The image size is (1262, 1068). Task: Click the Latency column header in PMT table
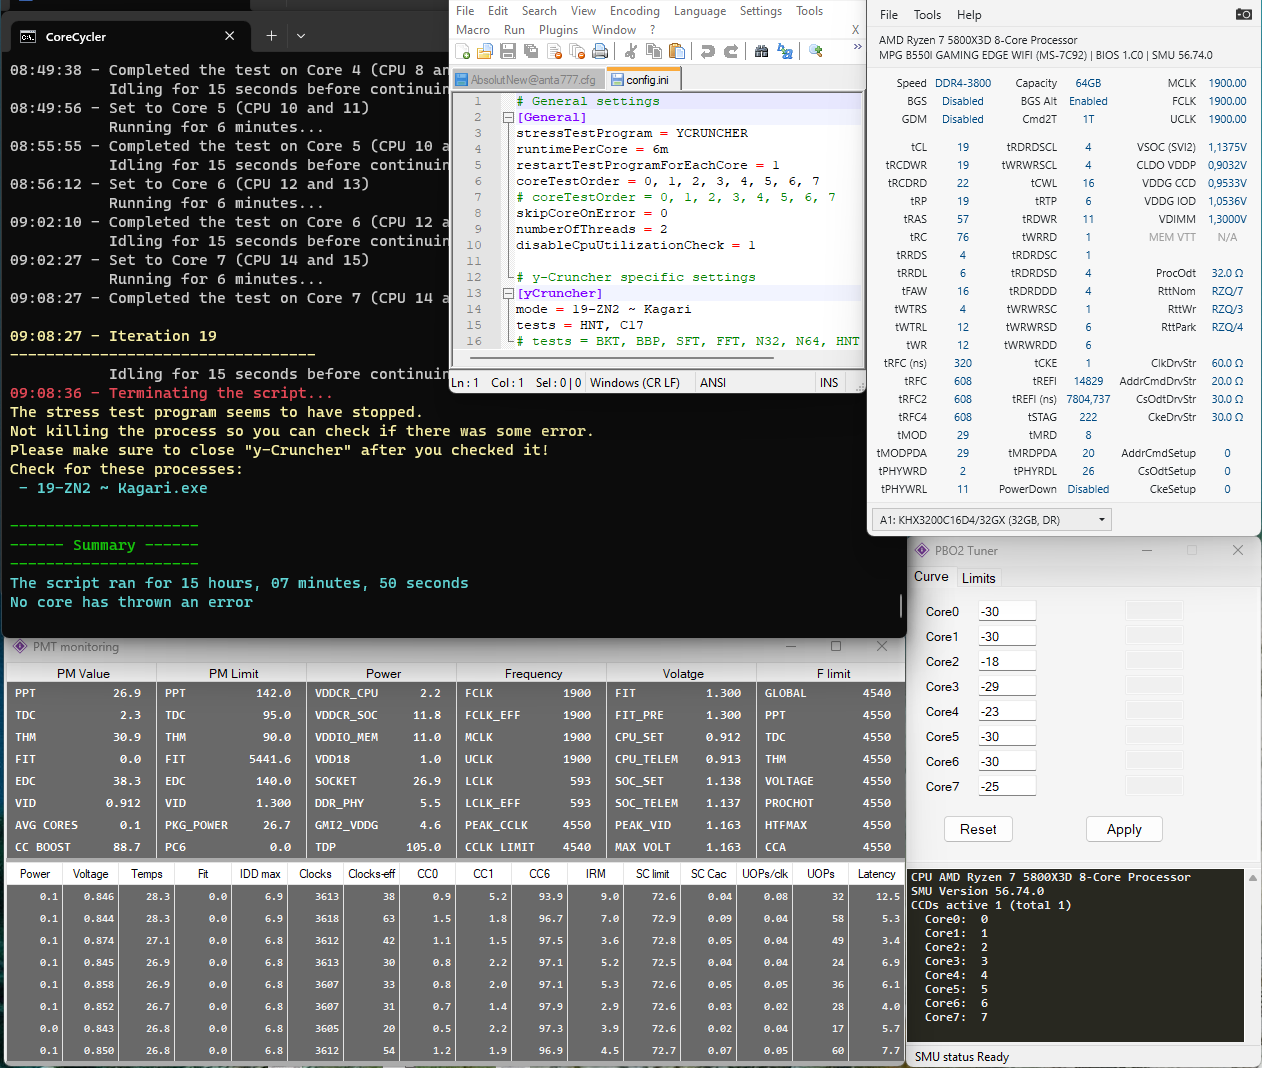[x=876, y=874]
